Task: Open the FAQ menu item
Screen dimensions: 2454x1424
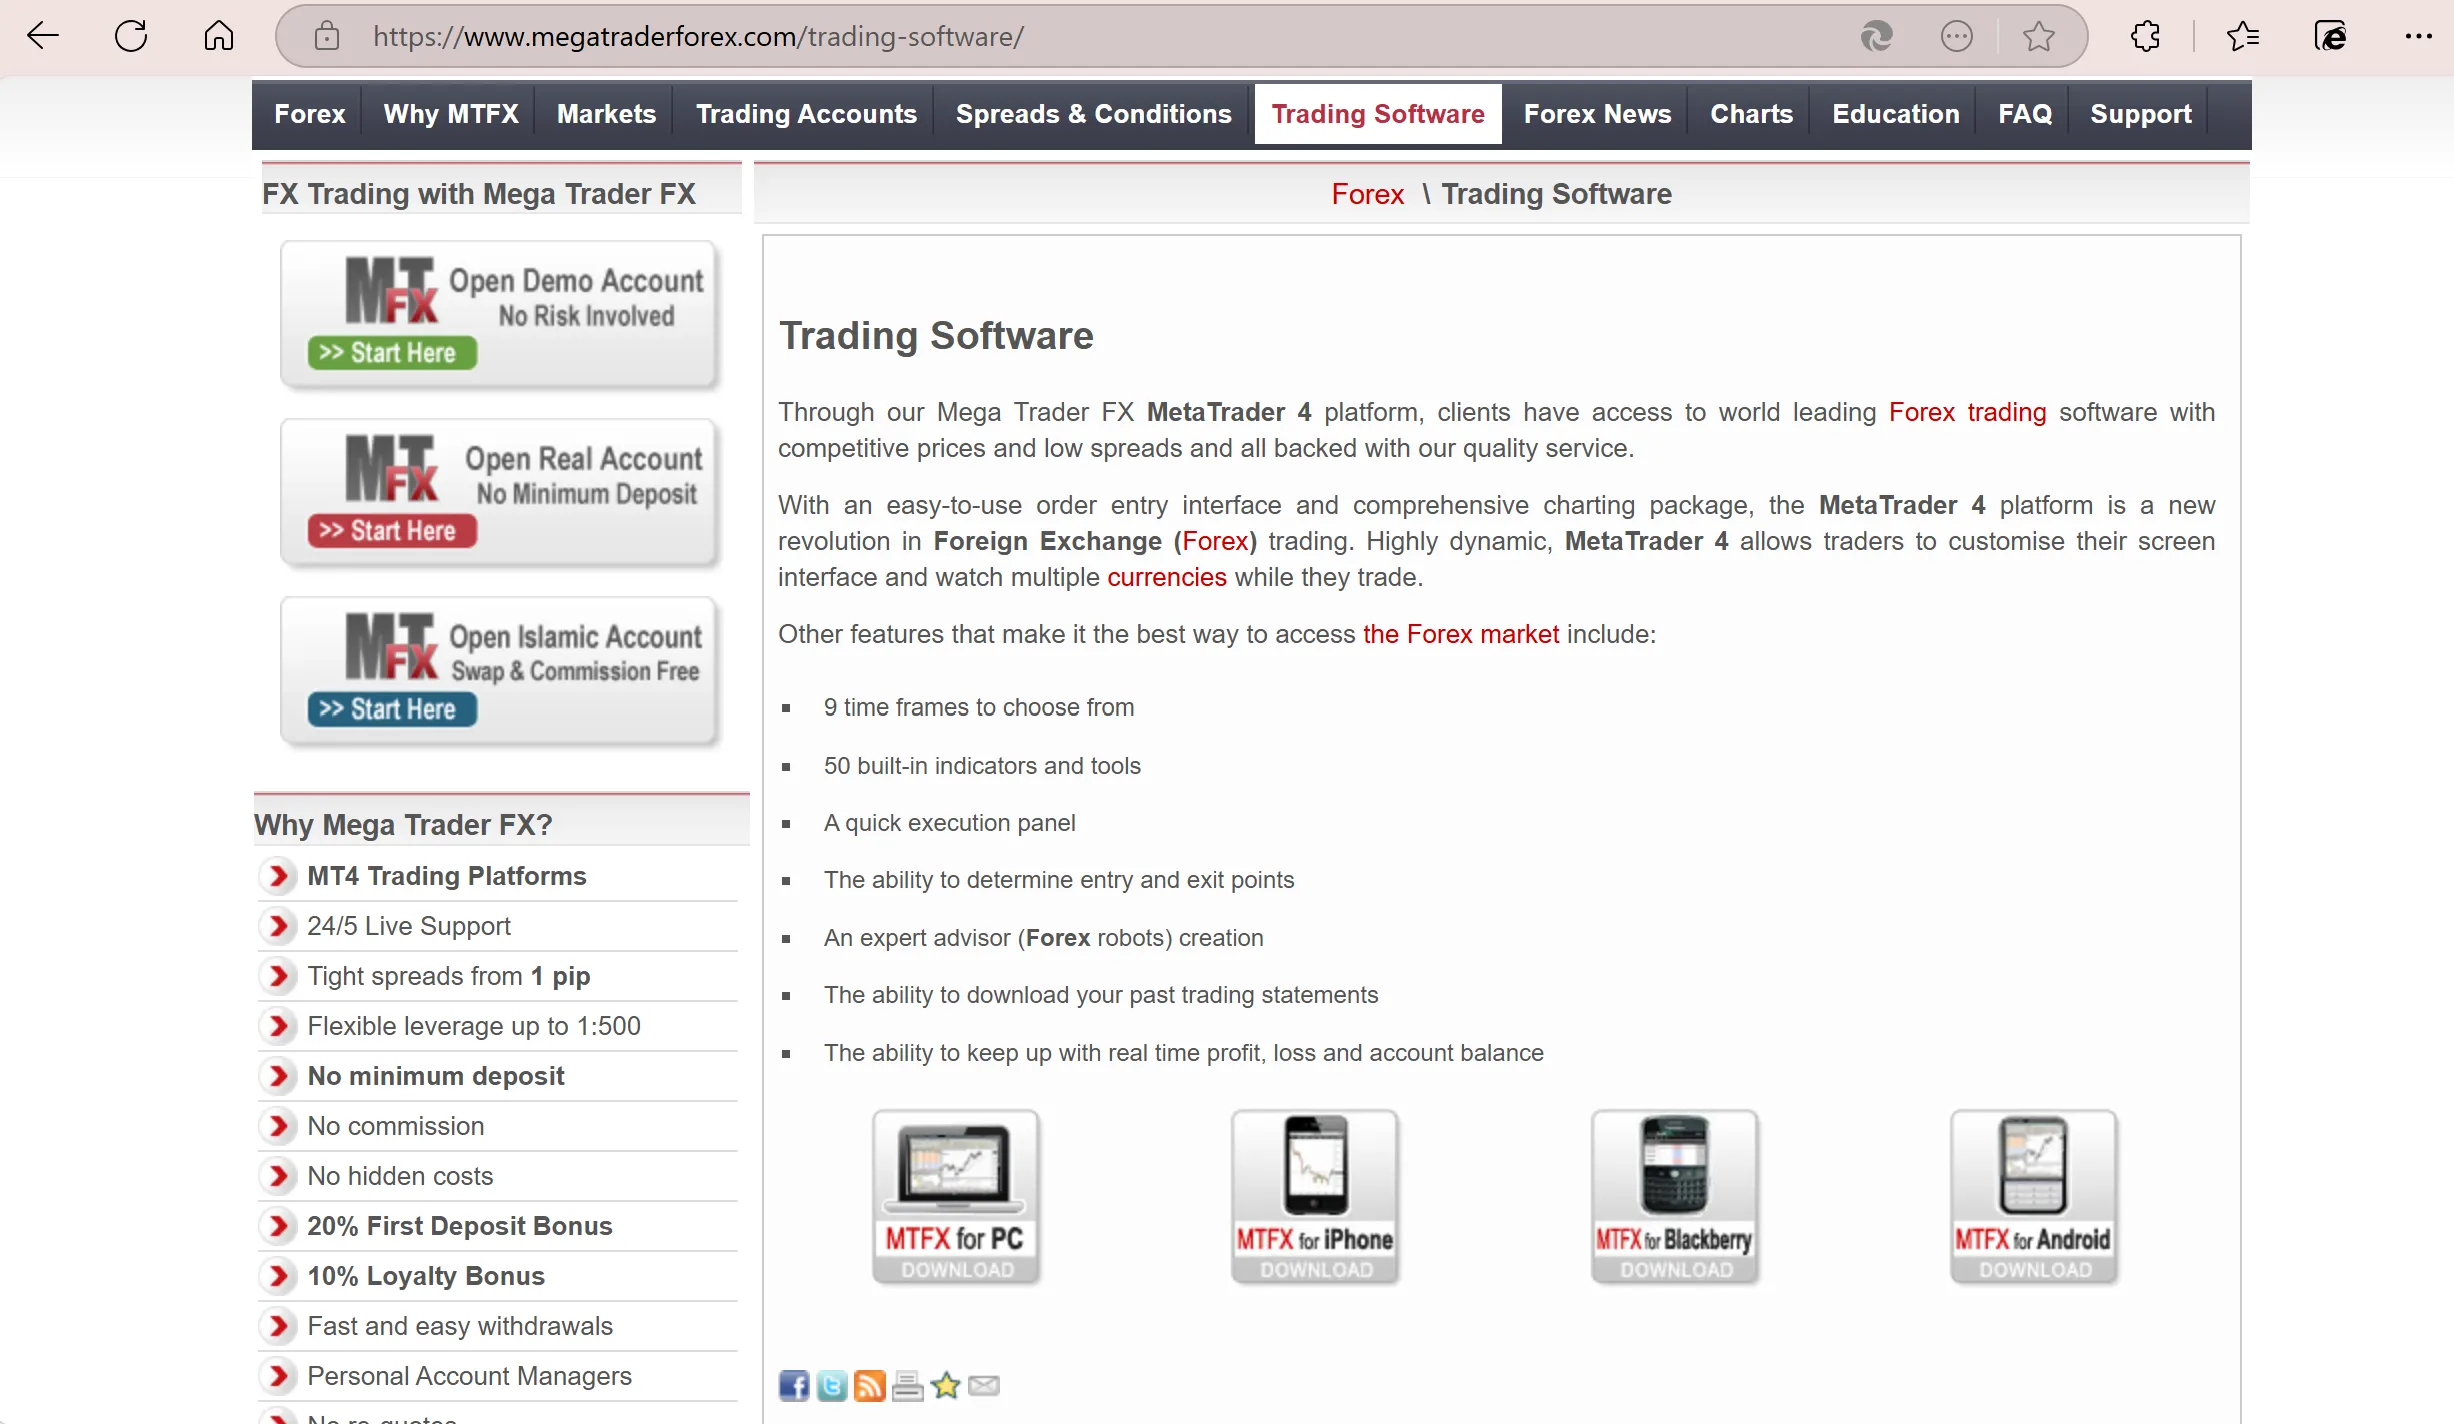Action: point(2025,114)
